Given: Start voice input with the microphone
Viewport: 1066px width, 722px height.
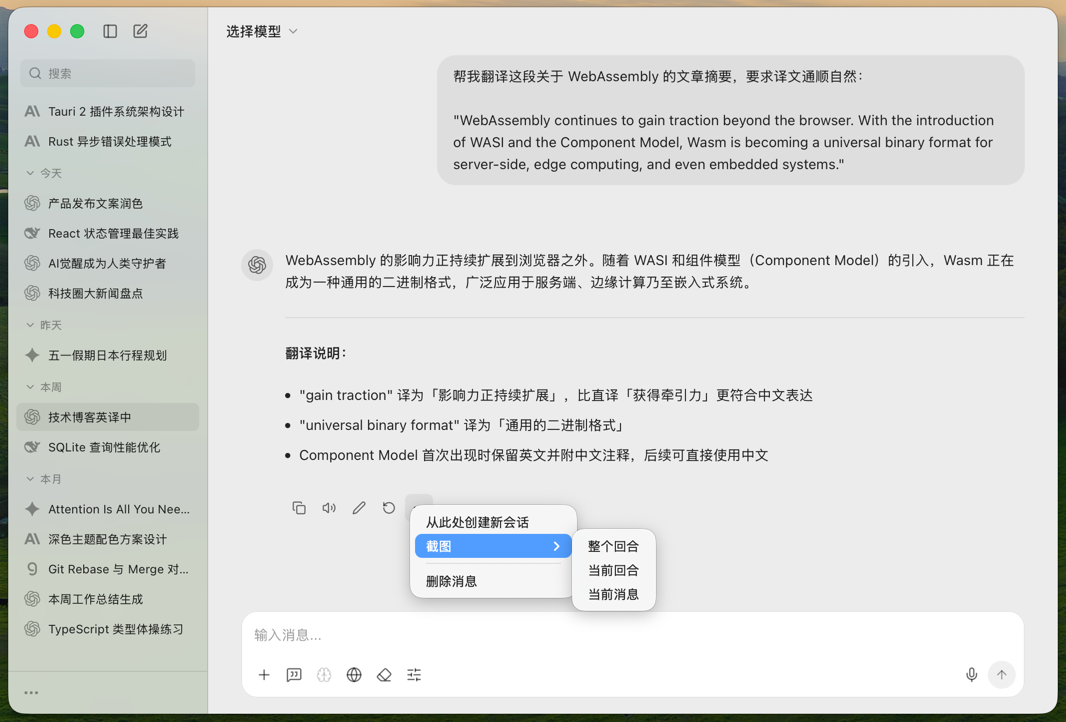Looking at the screenshot, I should click(971, 675).
